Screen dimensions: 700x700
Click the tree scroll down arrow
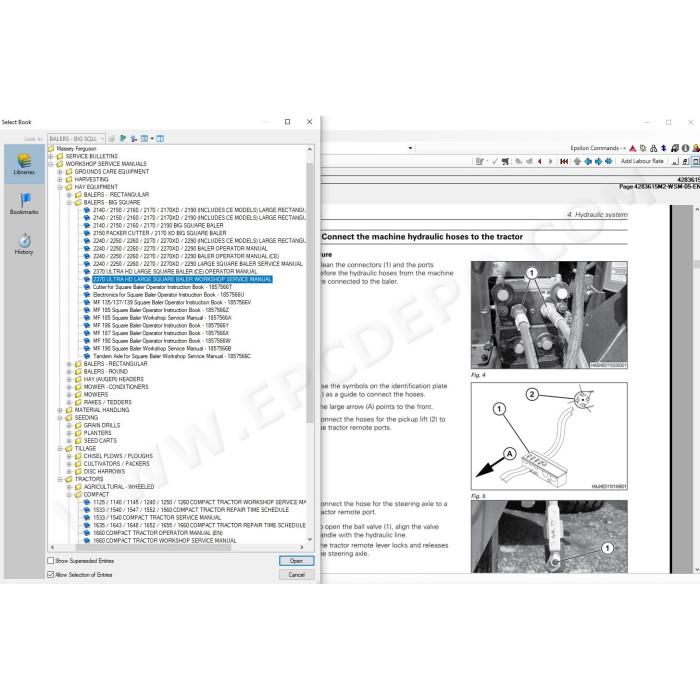coord(309,539)
